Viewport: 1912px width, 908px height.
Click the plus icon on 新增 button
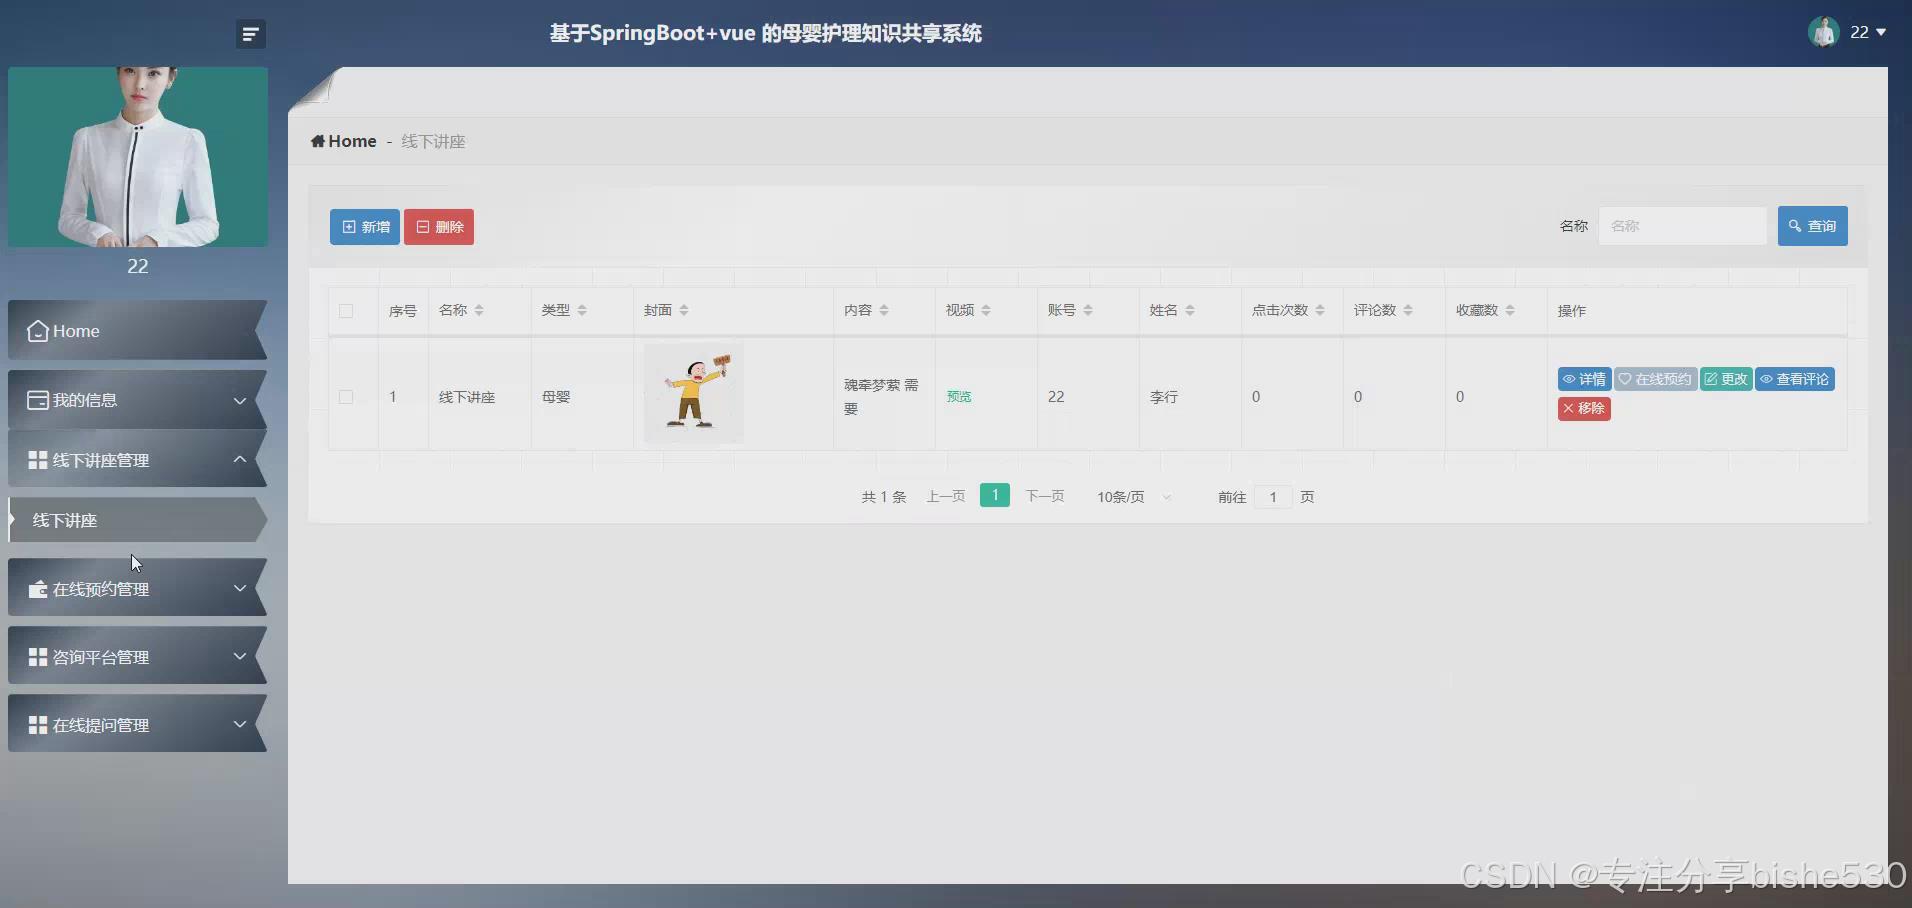pyautogui.click(x=349, y=226)
